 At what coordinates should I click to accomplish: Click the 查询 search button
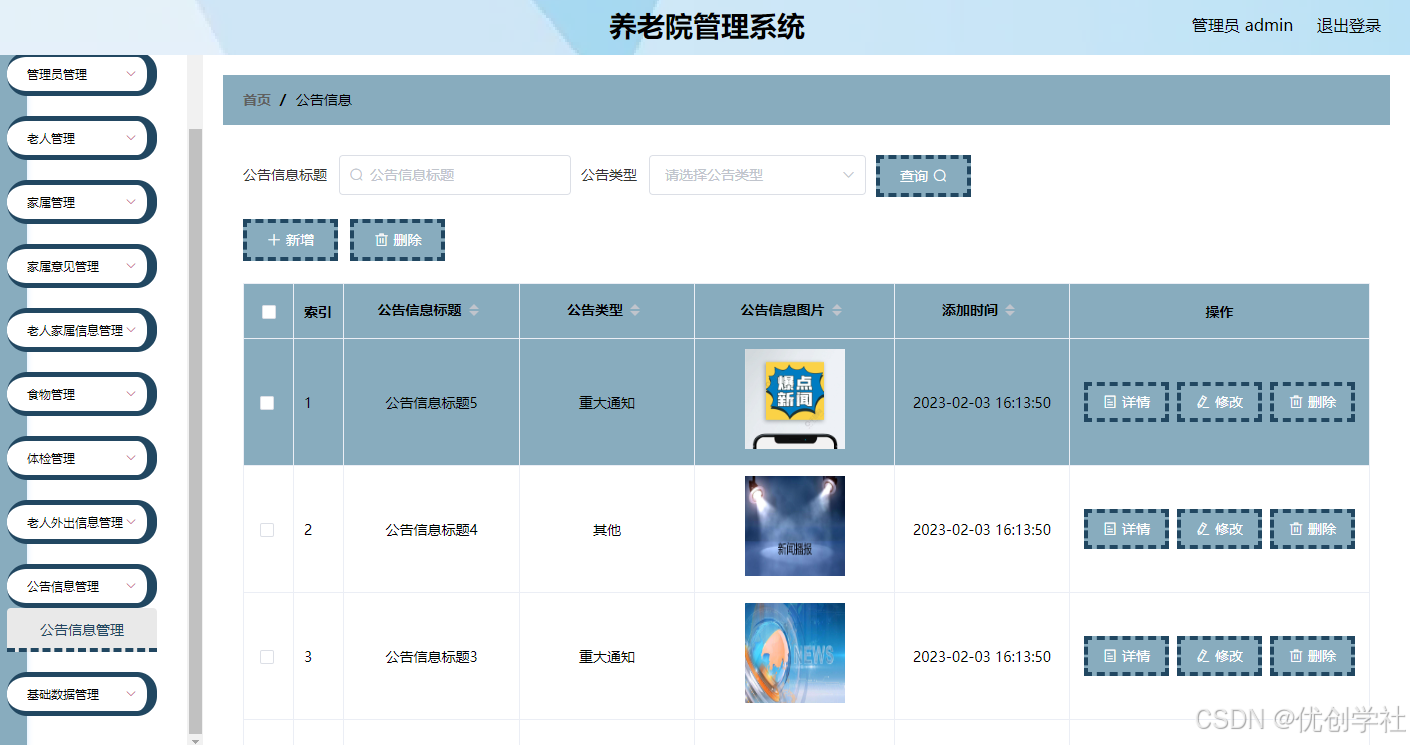point(923,176)
